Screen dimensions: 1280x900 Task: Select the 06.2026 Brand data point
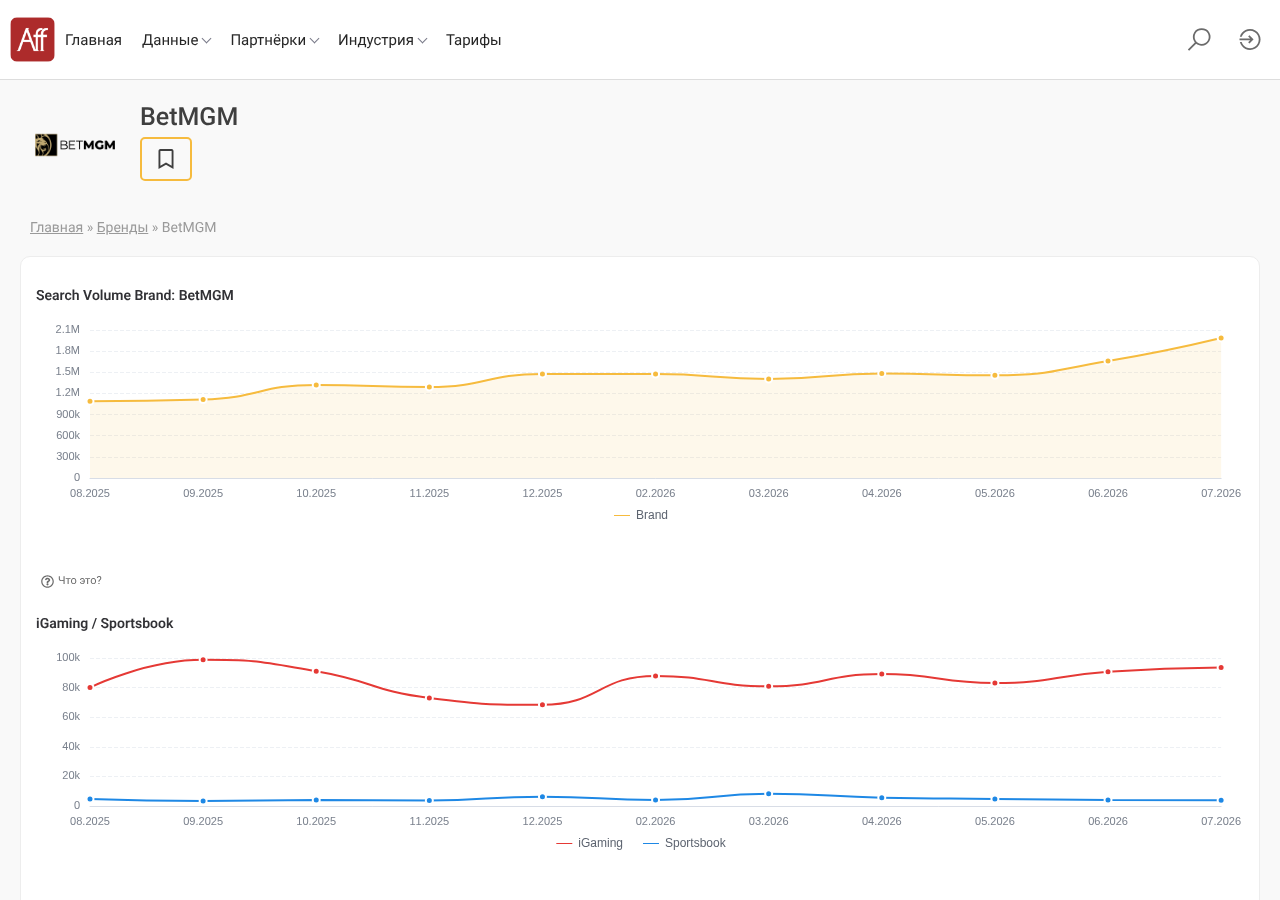[x=1108, y=361]
